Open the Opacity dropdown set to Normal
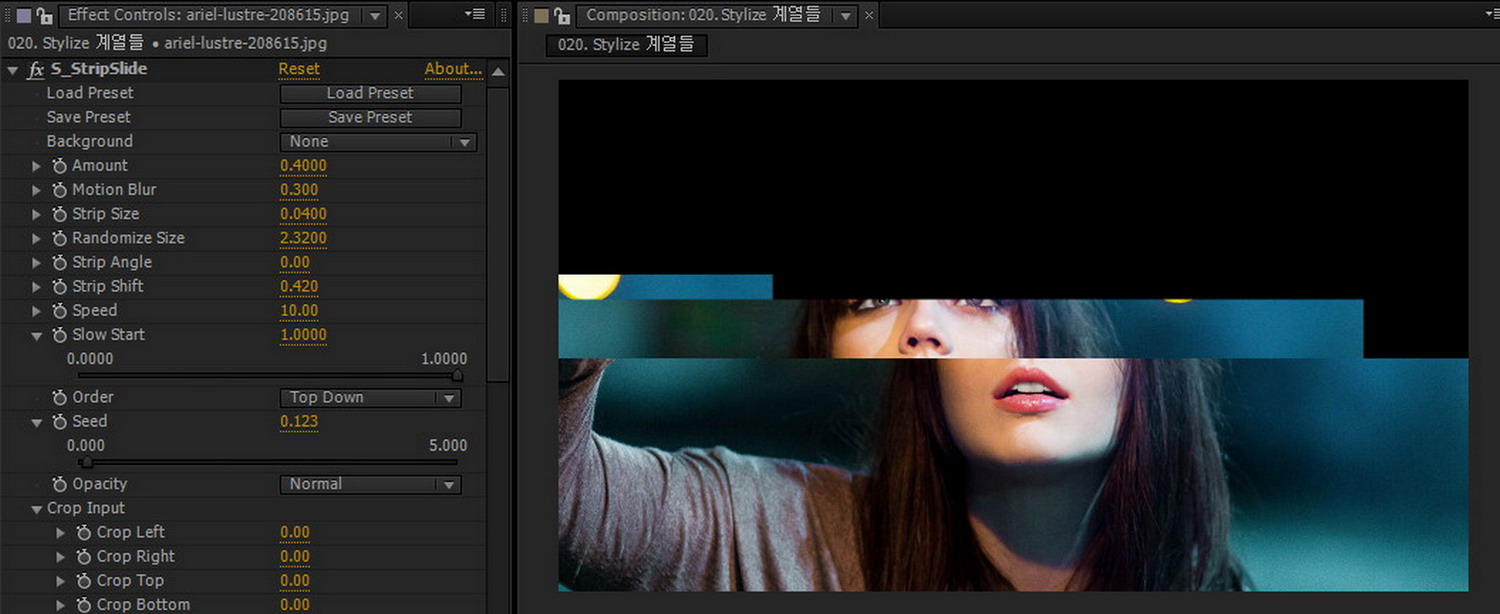The width and height of the screenshot is (1500, 614). pyautogui.click(x=370, y=484)
